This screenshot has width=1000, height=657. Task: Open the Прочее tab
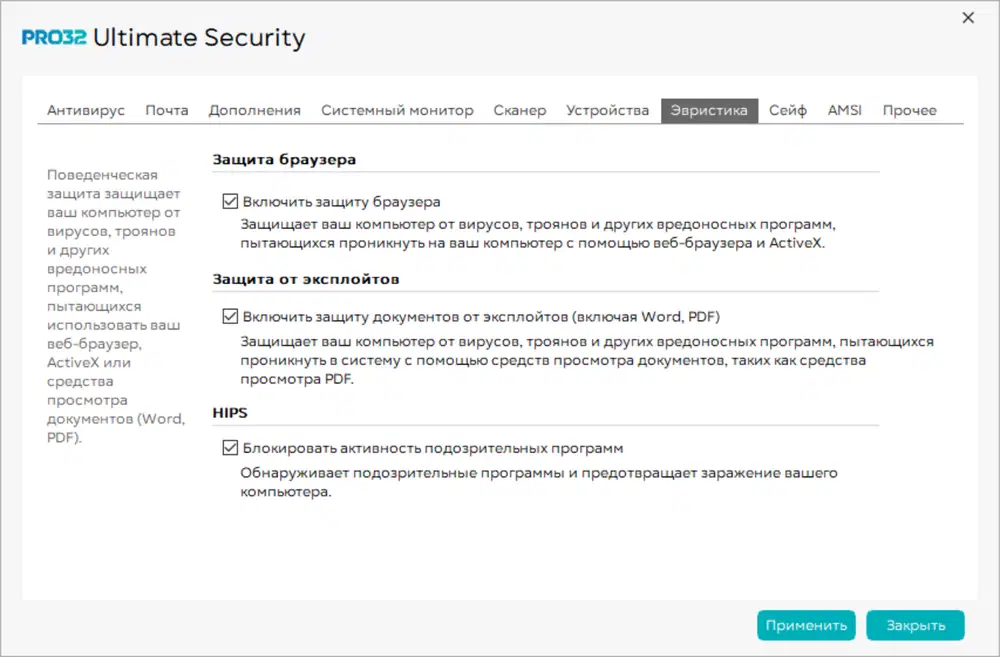(909, 110)
